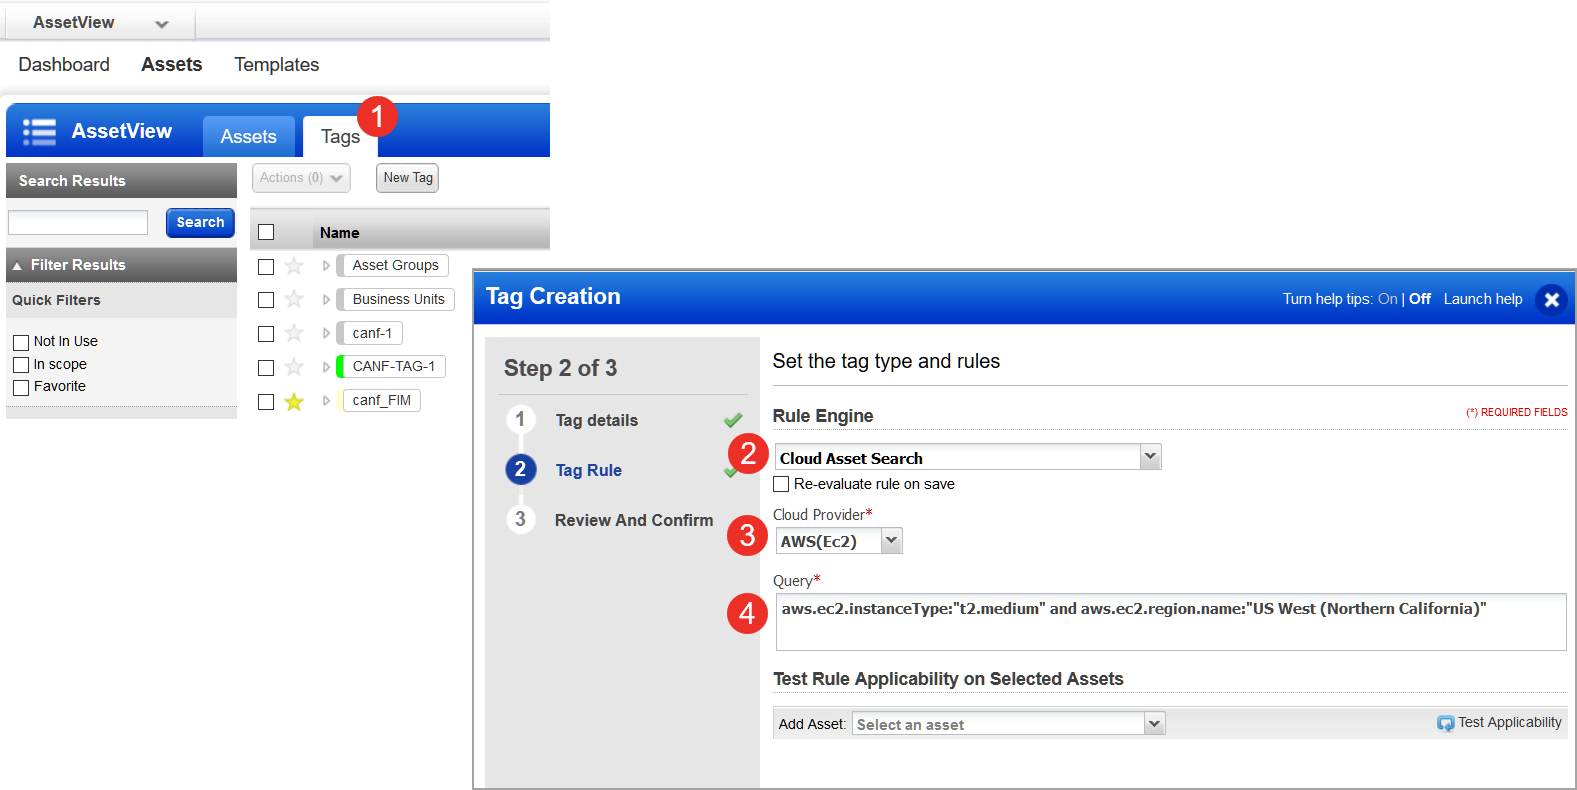Click the AssetView list icon
Screen dimensions: 1577x790
(x=39, y=132)
